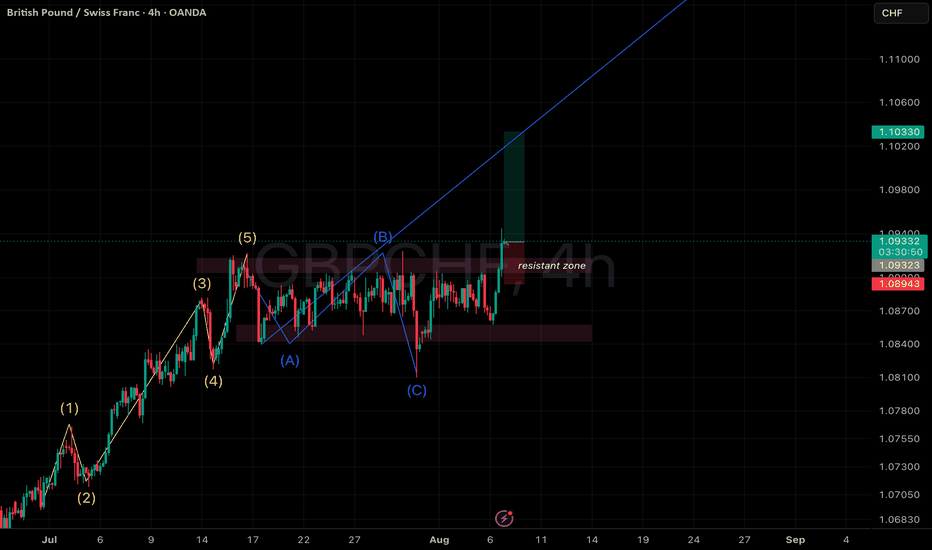
Task: Select the yellow (3) wave label
Action: 201,284
